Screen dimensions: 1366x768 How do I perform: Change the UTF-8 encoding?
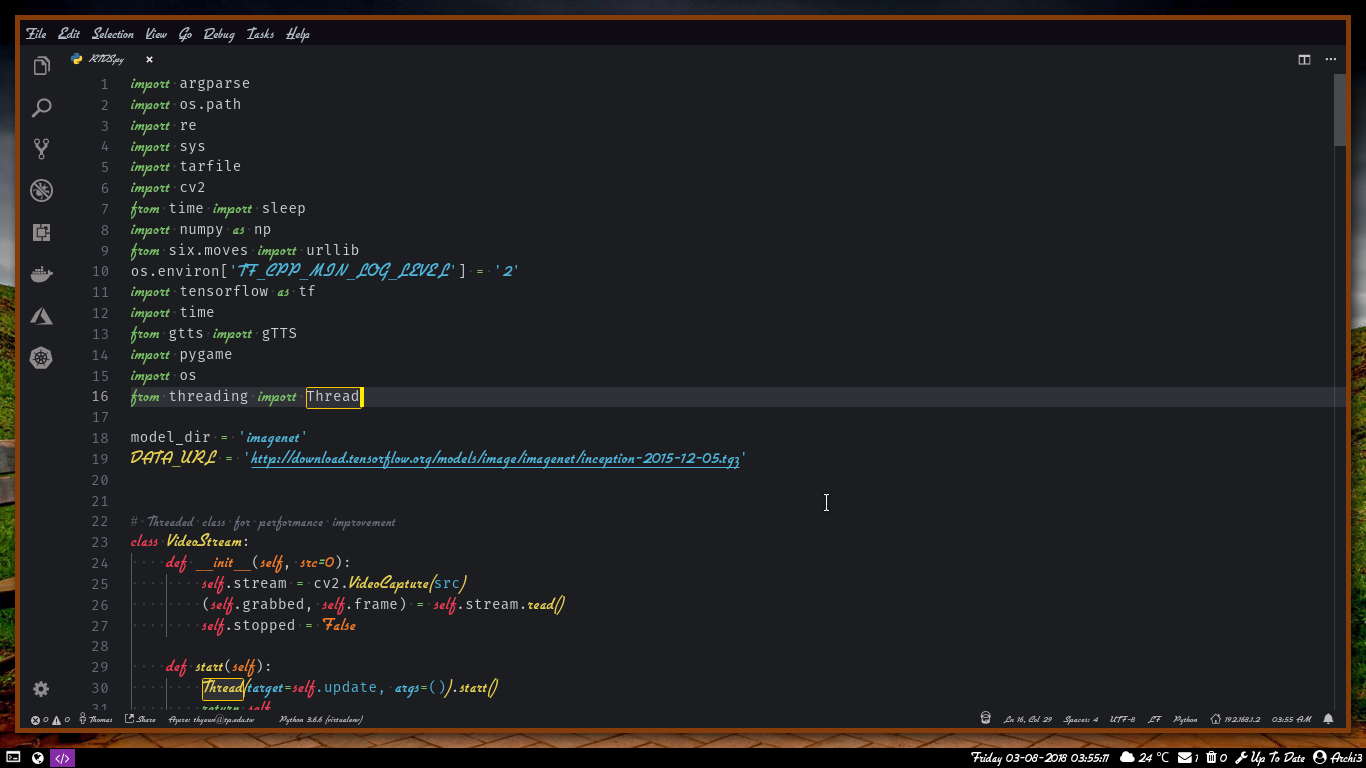(x=1121, y=718)
